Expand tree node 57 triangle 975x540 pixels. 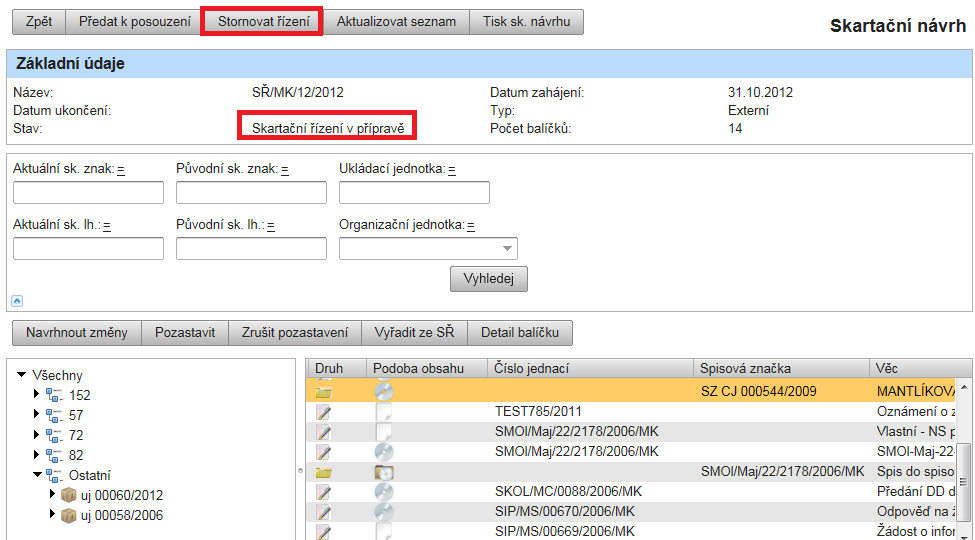pyautogui.click(x=37, y=414)
